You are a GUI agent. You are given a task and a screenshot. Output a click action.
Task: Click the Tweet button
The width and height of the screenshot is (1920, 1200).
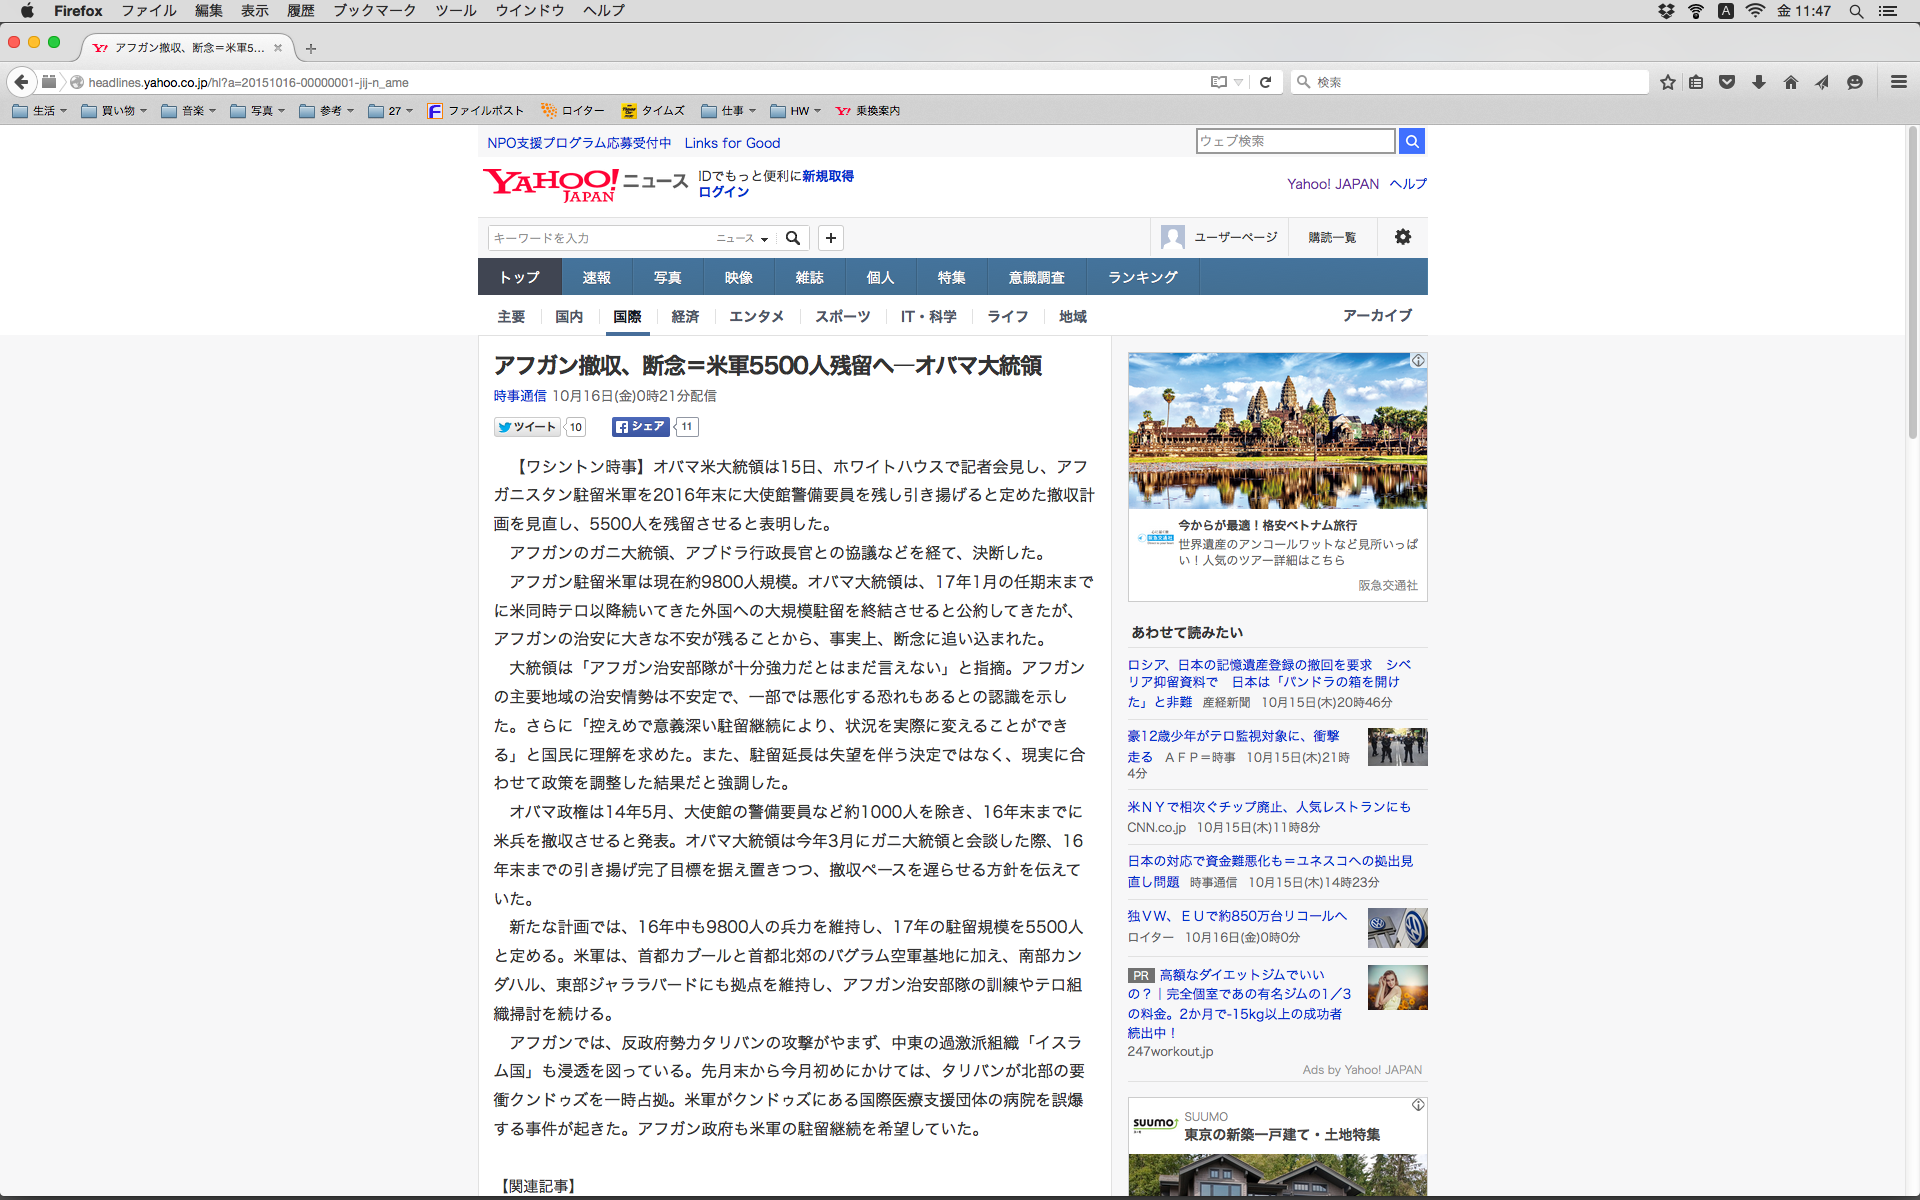click(527, 427)
